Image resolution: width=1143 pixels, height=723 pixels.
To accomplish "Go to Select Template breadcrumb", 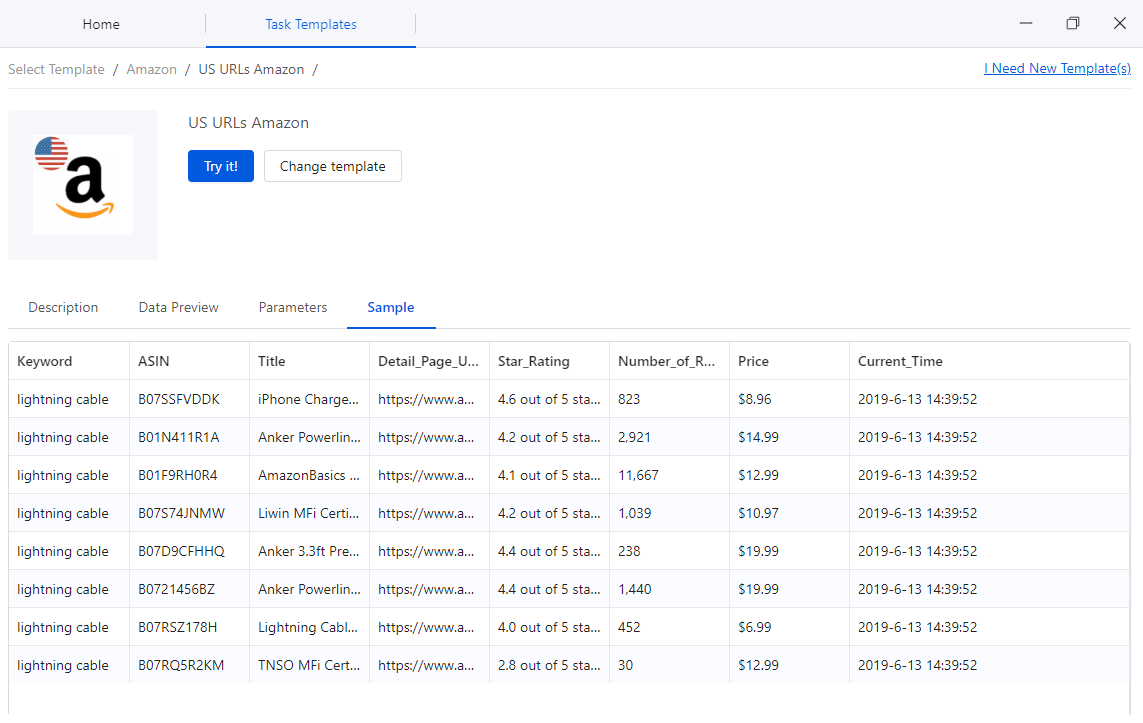I will (56, 69).
